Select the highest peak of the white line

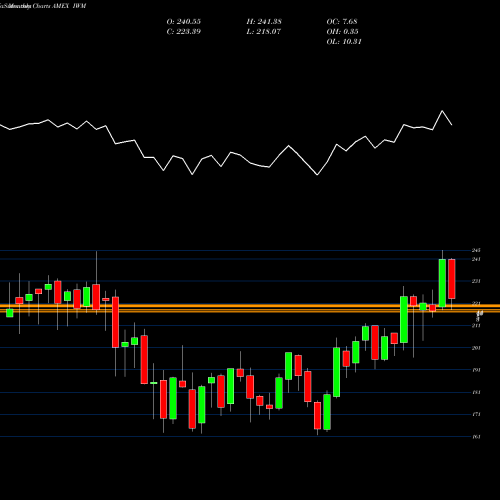(442, 111)
